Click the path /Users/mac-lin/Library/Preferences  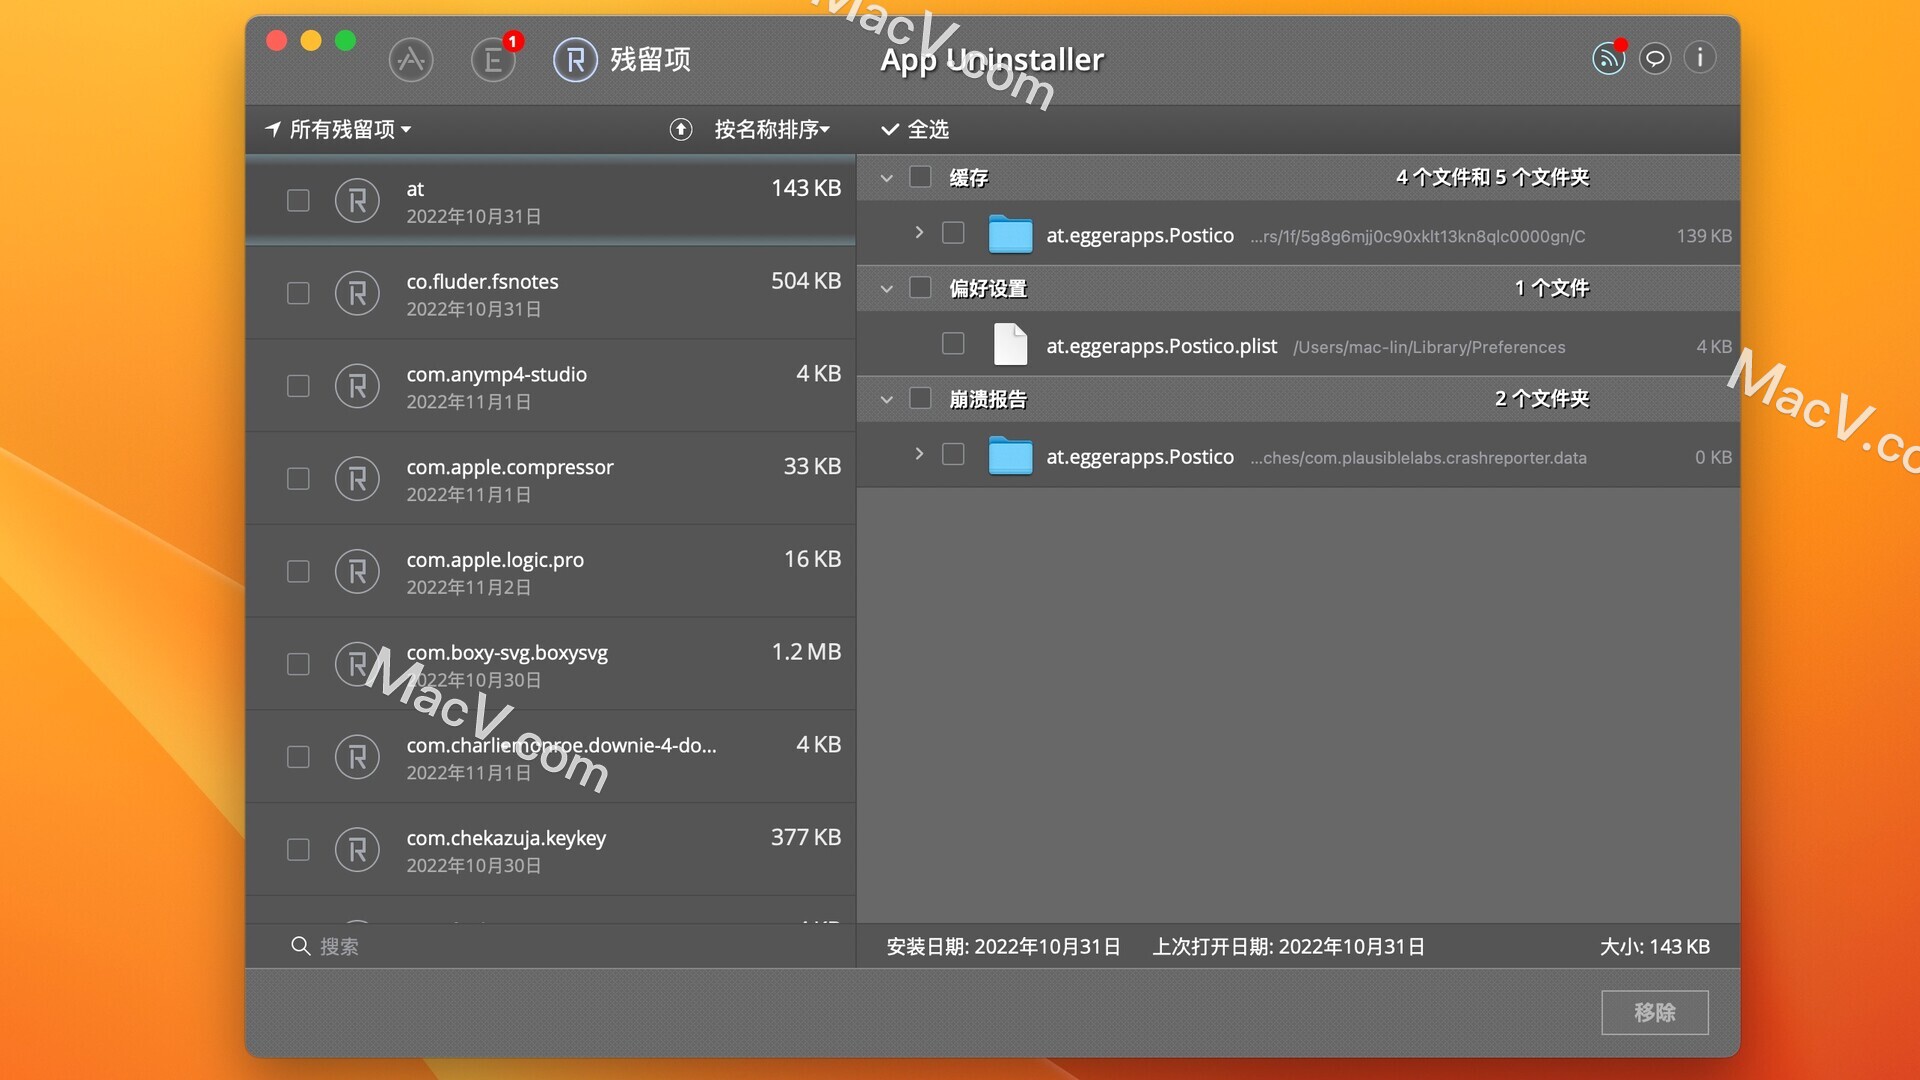coord(1429,348)
